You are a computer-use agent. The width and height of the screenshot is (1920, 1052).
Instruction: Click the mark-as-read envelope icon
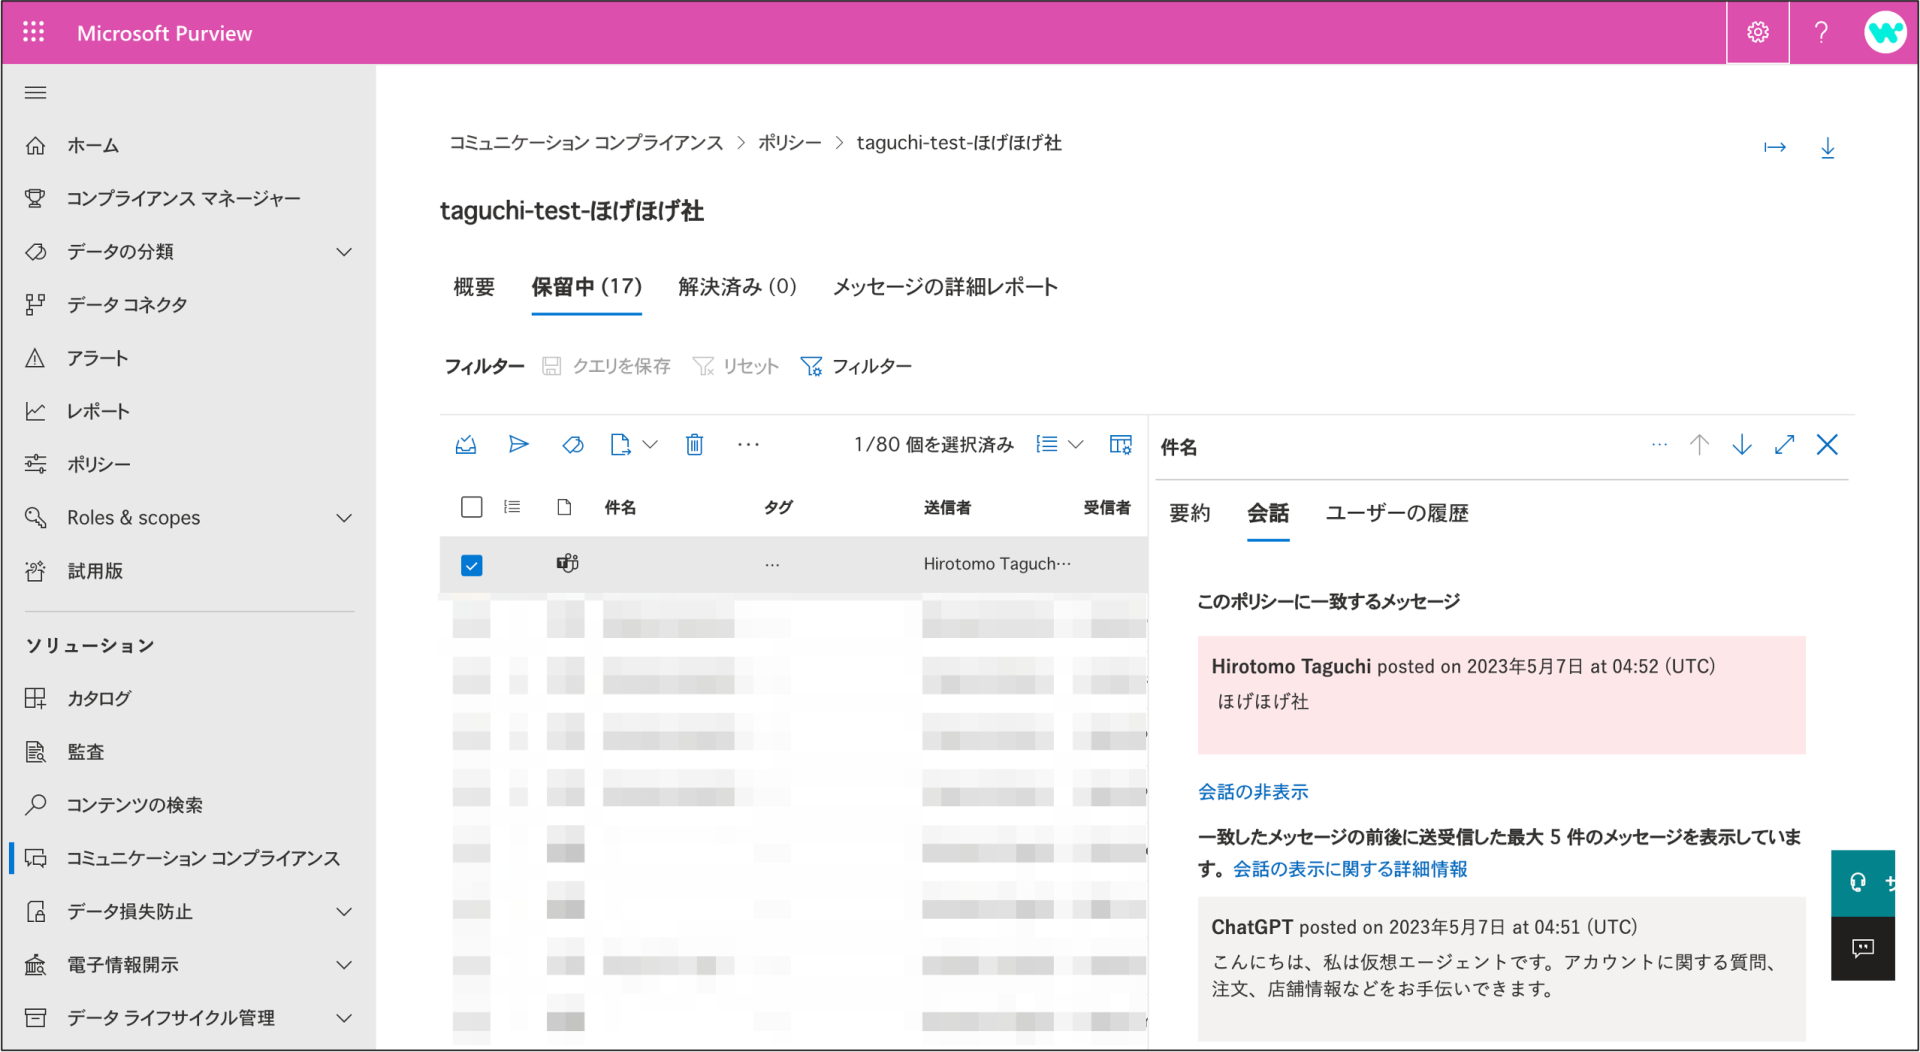pos(465,444)
